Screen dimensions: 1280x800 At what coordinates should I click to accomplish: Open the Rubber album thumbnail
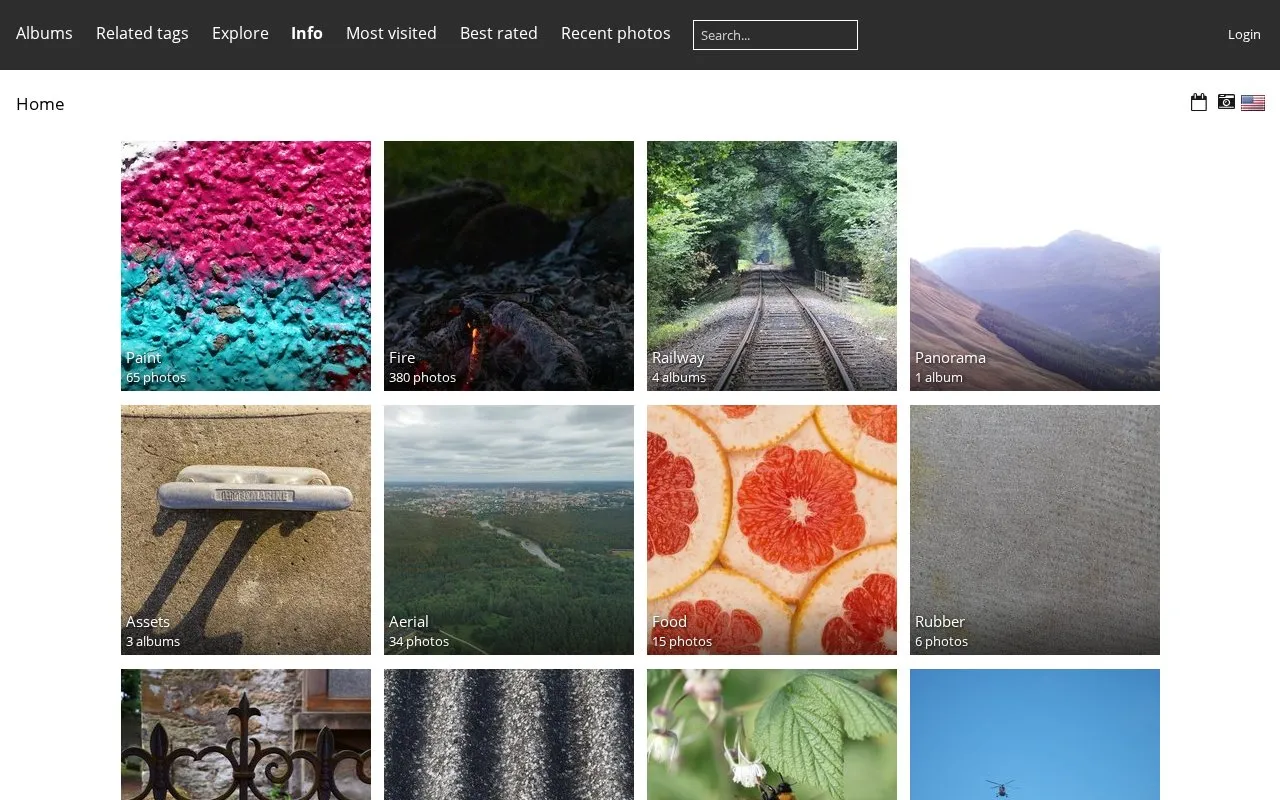click(1035, 530)
